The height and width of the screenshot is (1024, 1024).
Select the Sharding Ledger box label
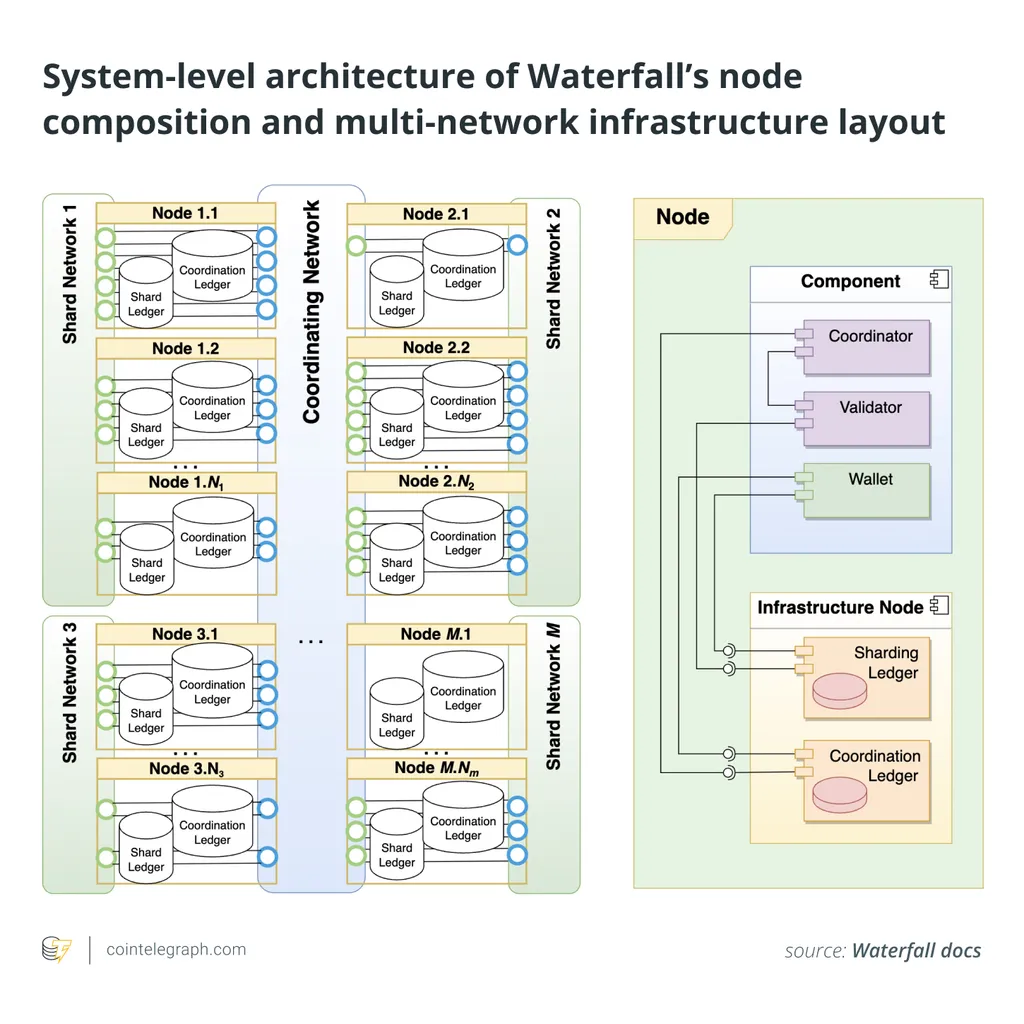pyautogui.click(x=886, y=662)
